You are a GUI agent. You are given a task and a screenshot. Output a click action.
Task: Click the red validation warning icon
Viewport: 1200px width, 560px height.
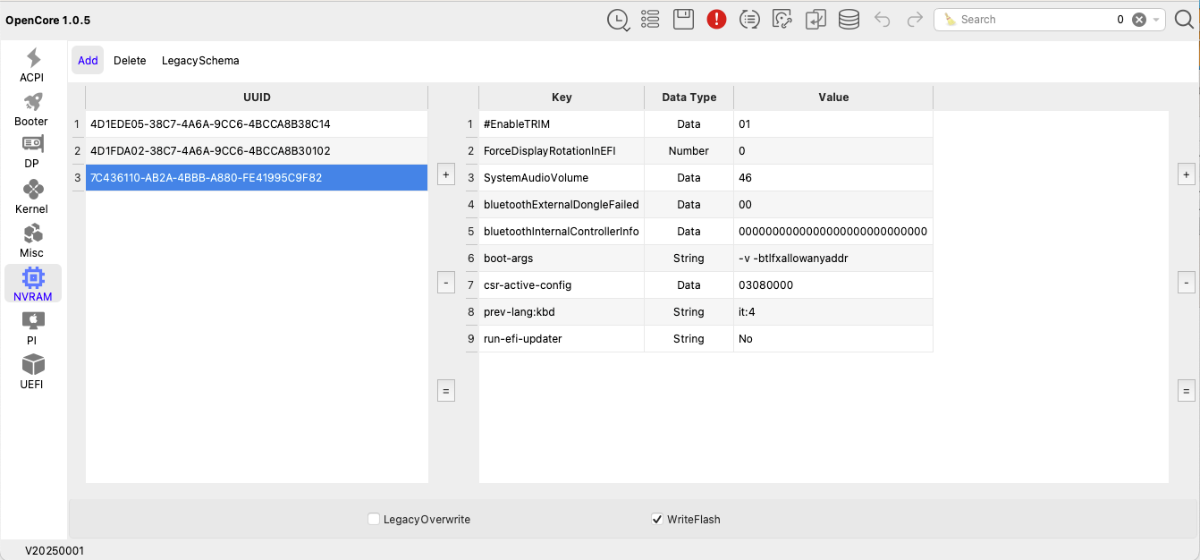point(716,19)
